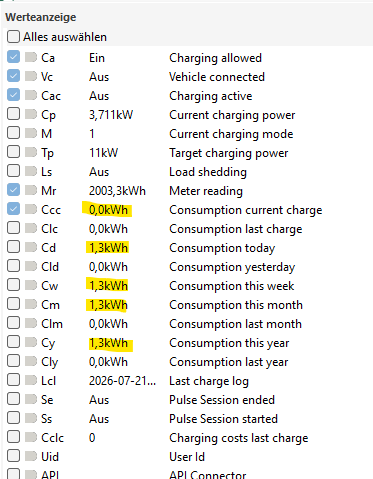Check the Pulse Session started checkbox
This screenshot has height=479, width=373.
tap(13, 418)
